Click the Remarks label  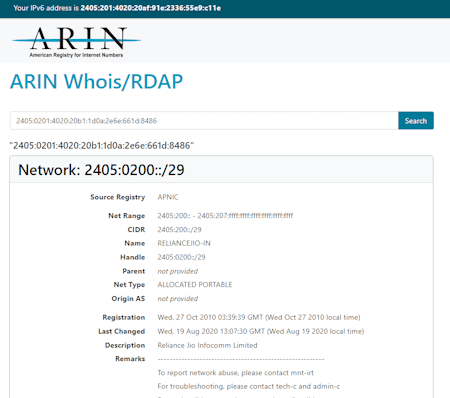click(x=130, y=359)
